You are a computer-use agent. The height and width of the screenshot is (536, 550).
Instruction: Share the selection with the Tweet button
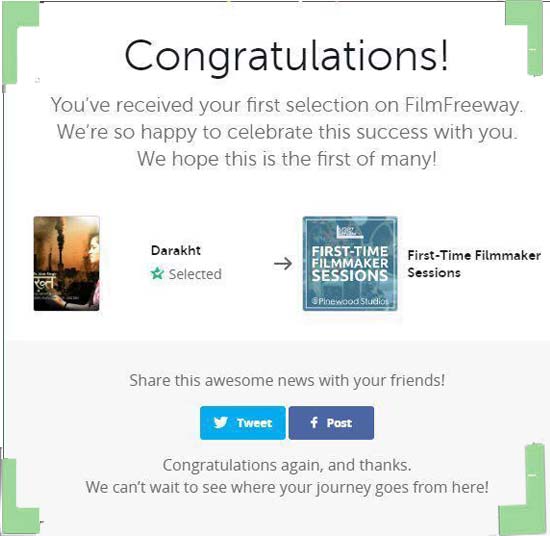pos(243,423)
